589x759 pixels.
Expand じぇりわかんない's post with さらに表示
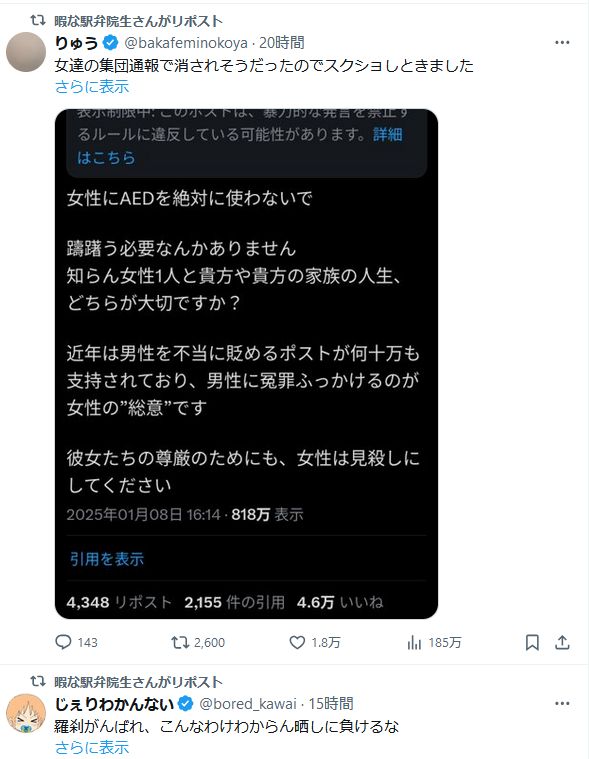pos(92,747)
